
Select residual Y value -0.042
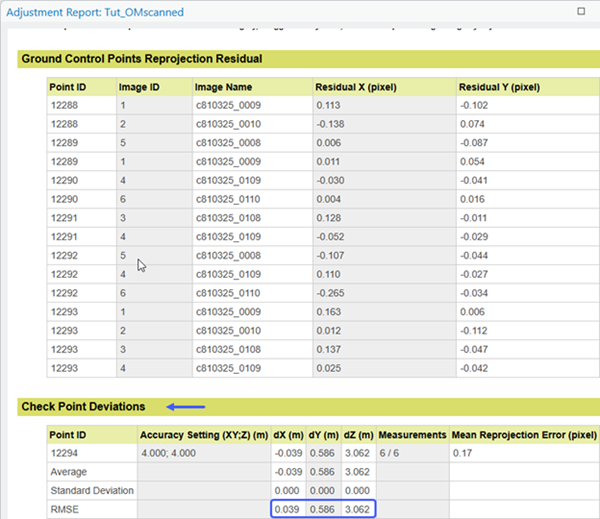(474, 368)
